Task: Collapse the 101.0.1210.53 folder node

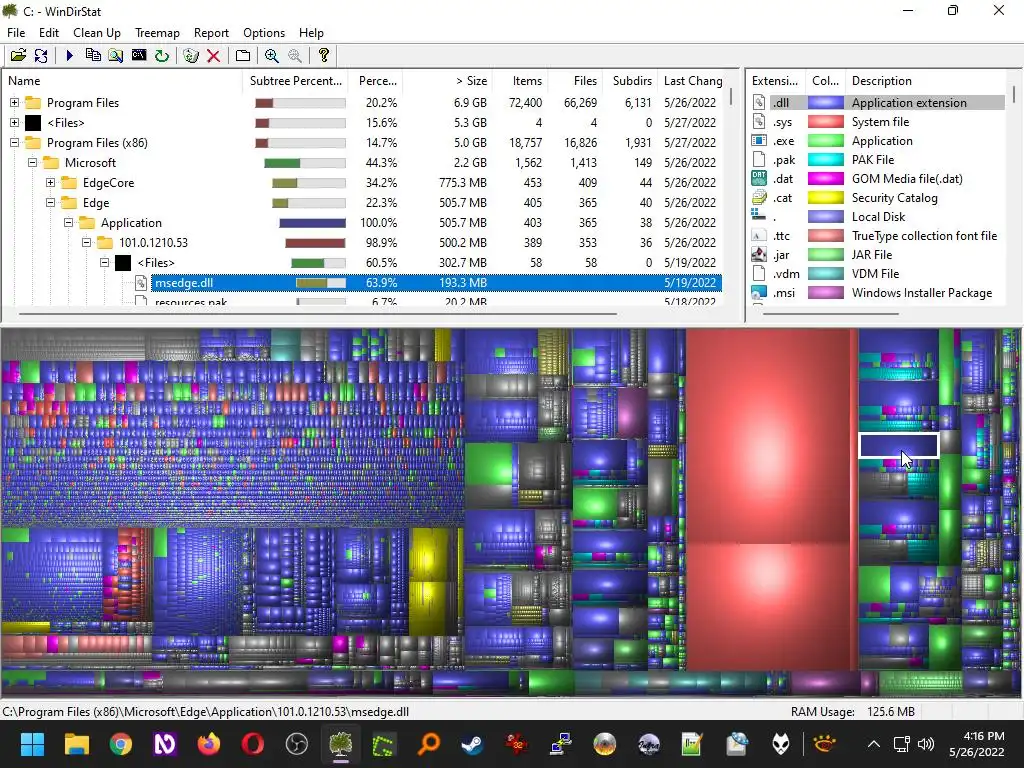Action: click(x=86, y=242)
